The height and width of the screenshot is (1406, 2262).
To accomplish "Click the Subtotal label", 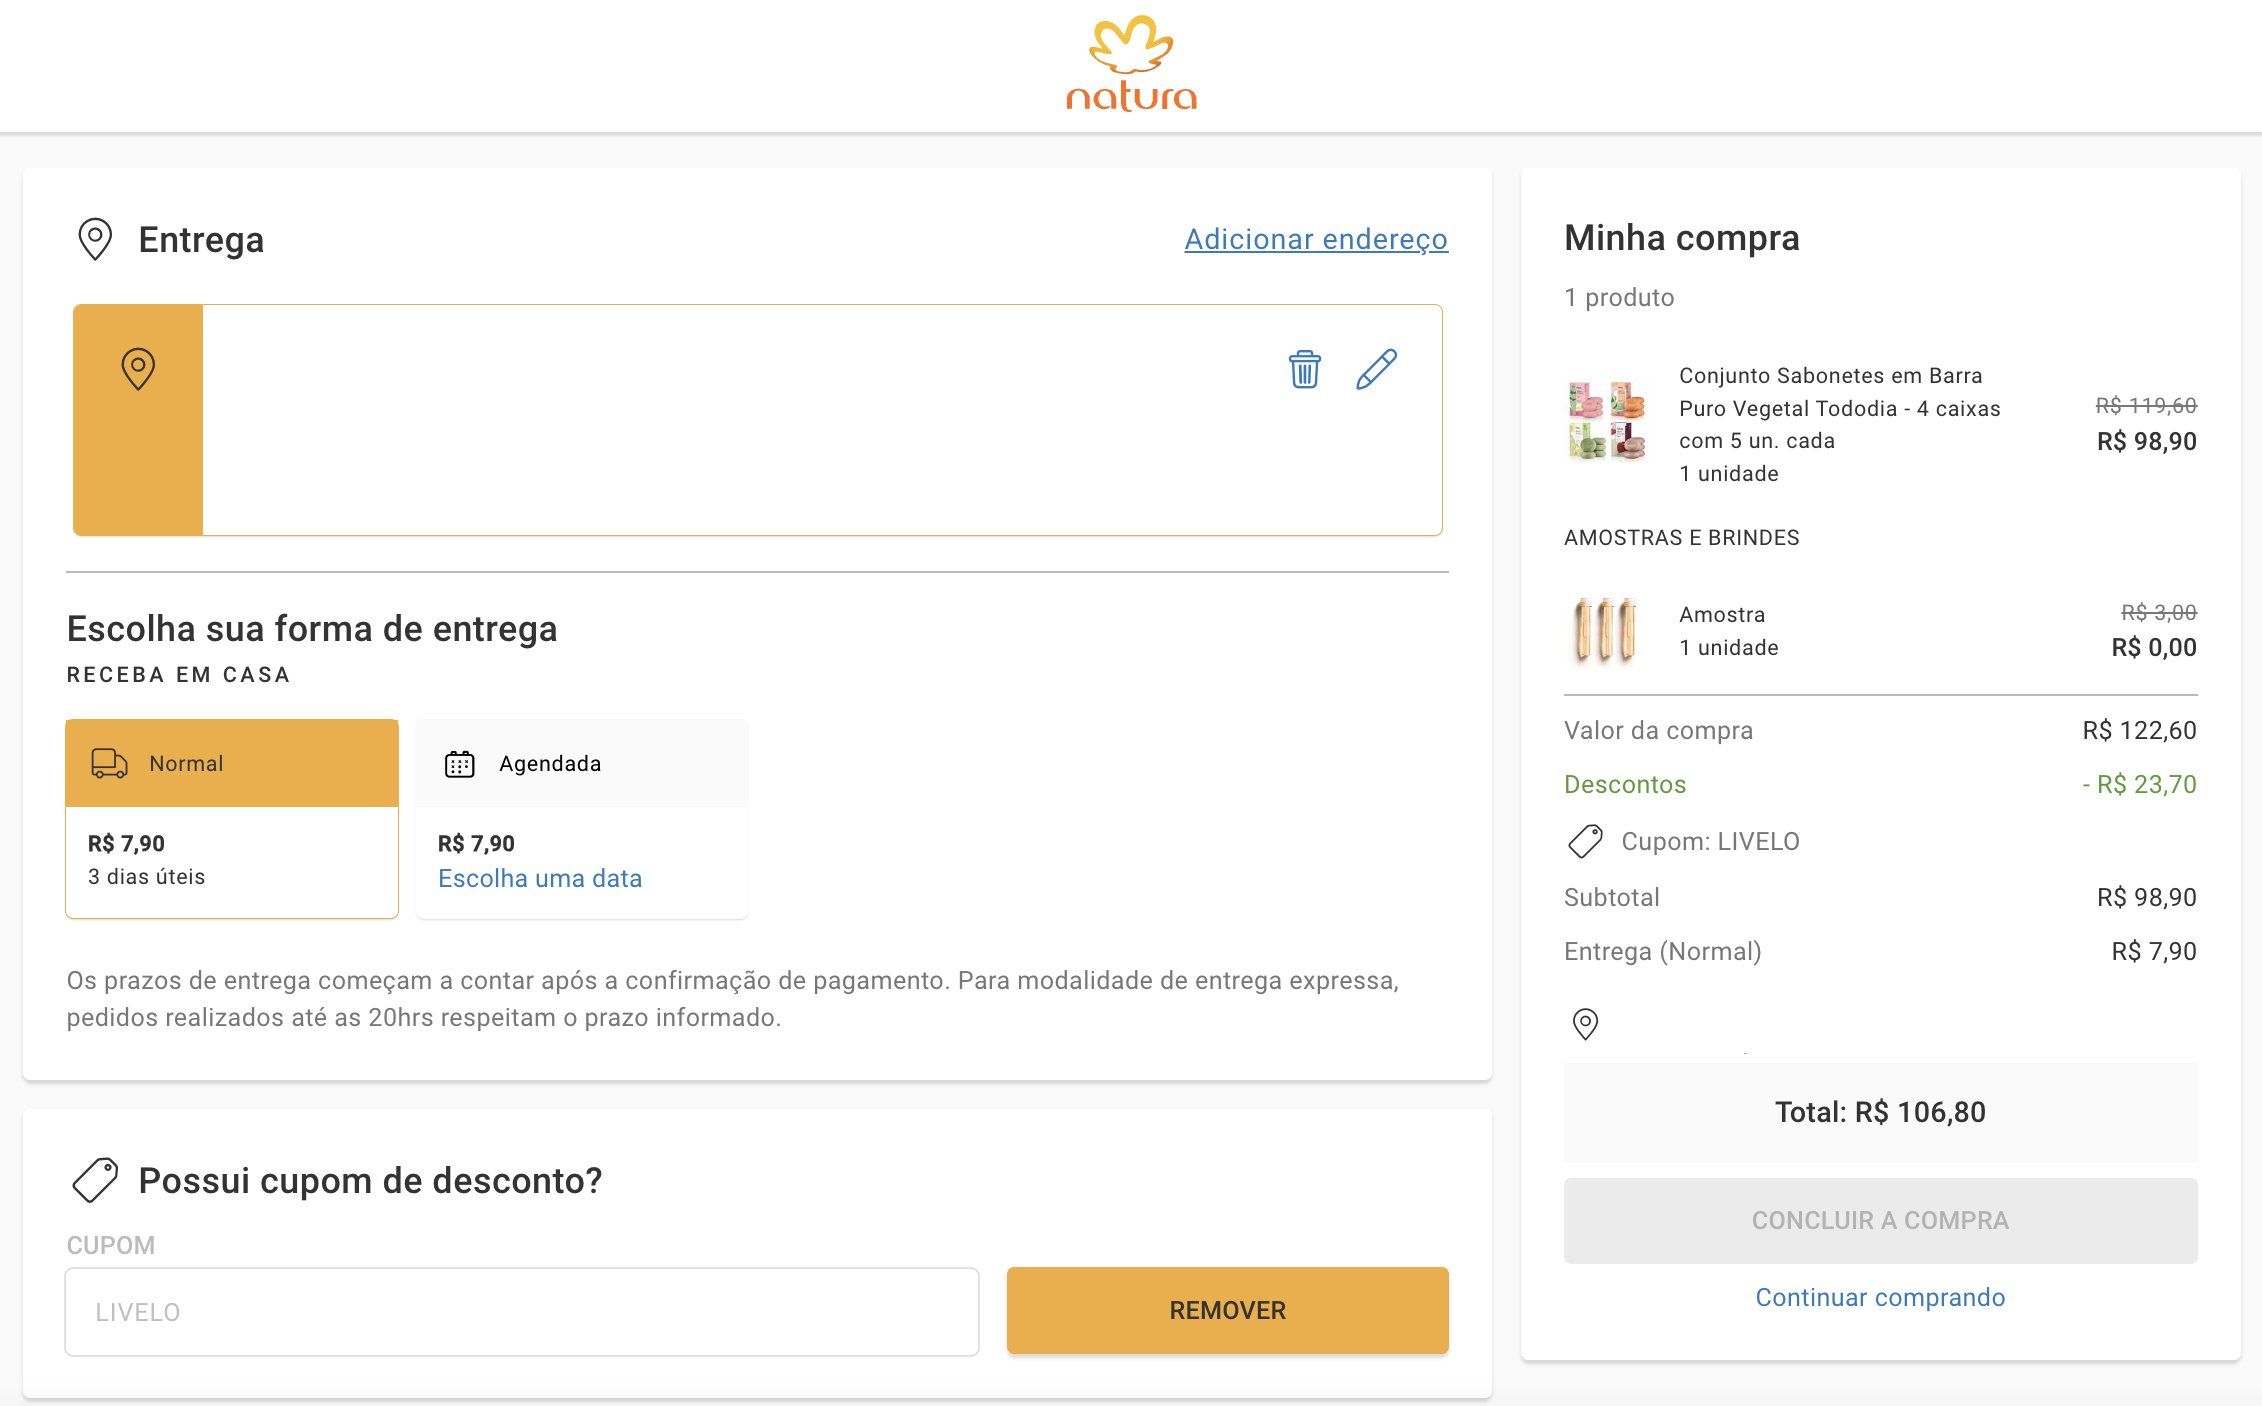I will pos(1611,897).
